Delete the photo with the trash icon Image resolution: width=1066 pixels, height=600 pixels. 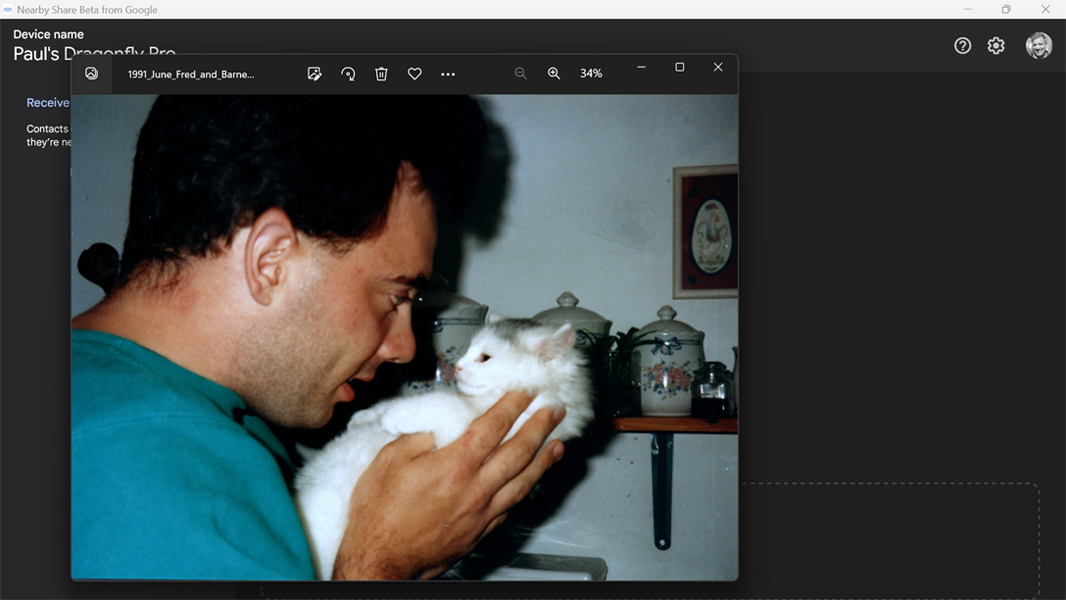tap(381, 74)
